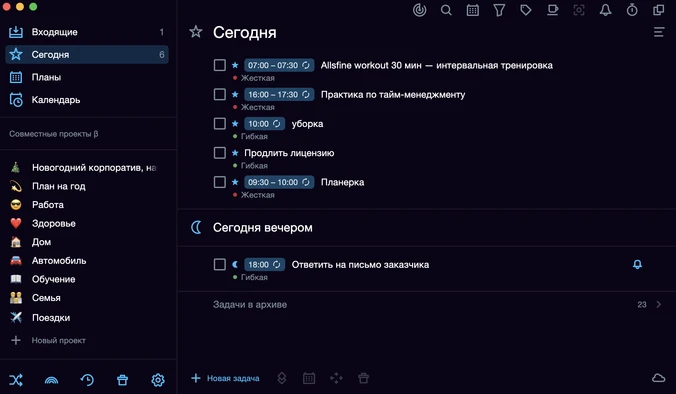Open settings gear in sidebar footer

coord(158,380)
